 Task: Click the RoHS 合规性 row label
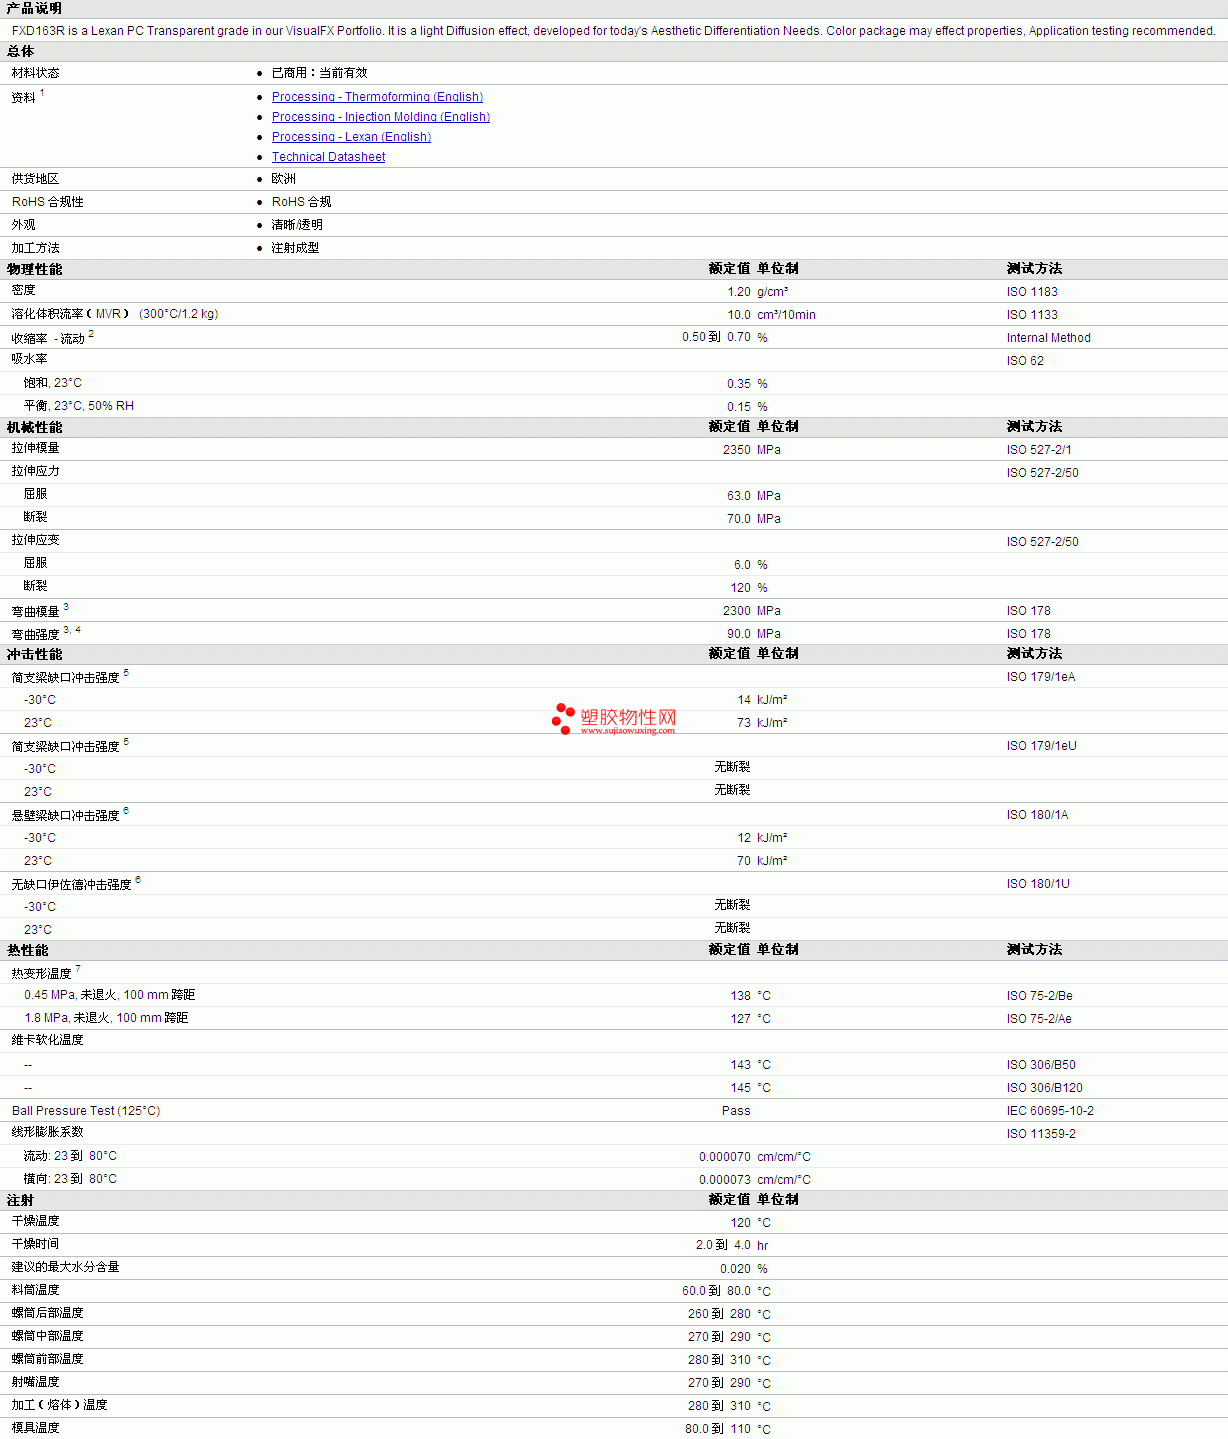(x=48, y=202)
